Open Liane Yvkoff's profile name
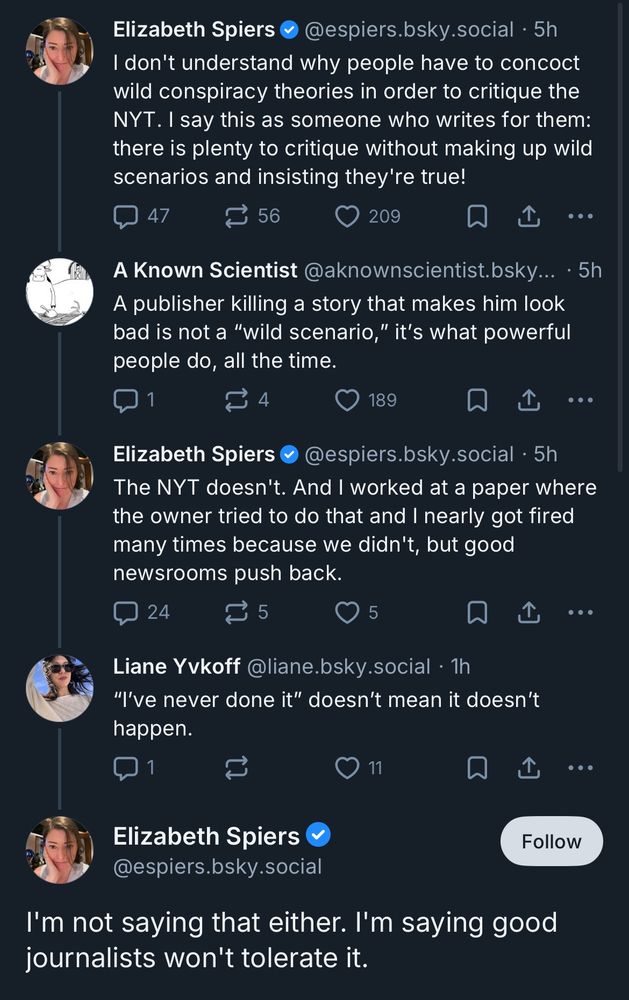Screen dimensions: 629x1000 tap(175, 666)
